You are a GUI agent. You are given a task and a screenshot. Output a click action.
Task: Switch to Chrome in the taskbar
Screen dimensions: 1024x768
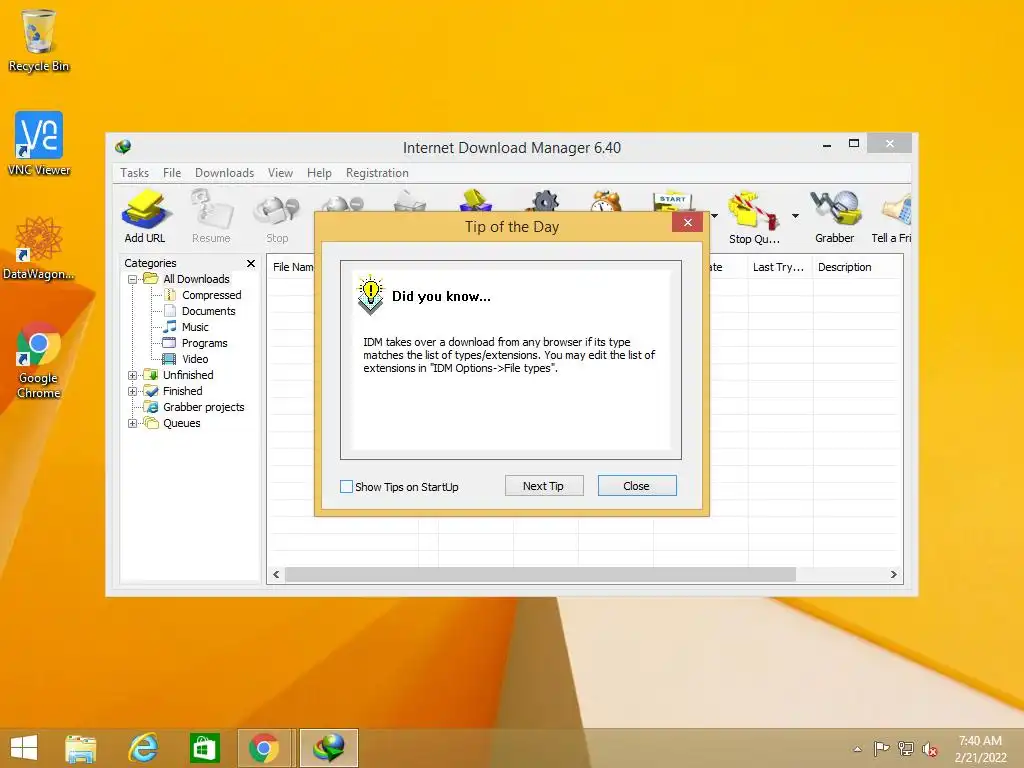pyautogui.click(x=264, y=748)
